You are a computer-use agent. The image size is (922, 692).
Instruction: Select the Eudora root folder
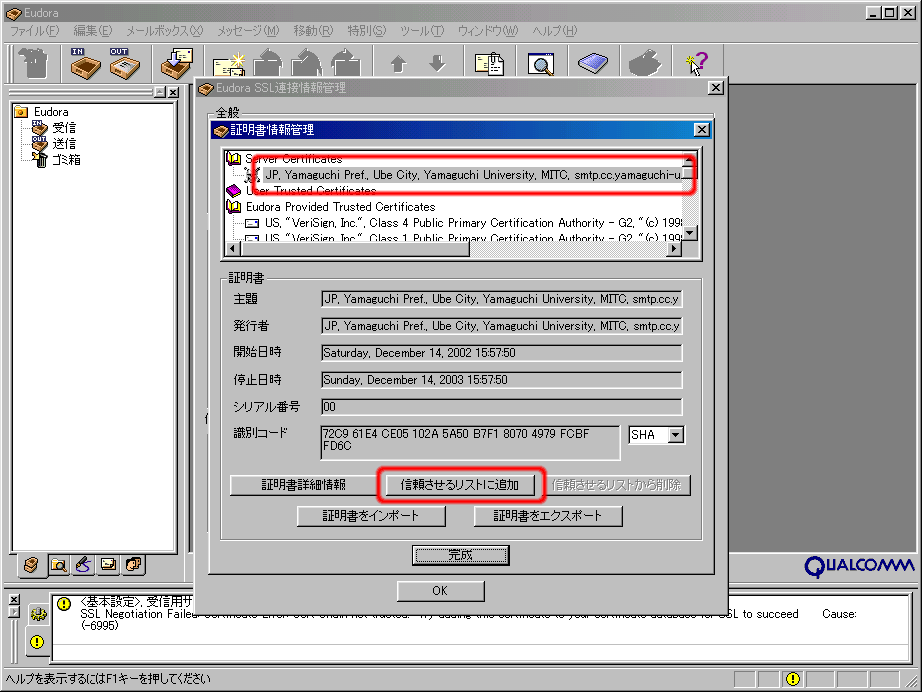pos(51,112)
